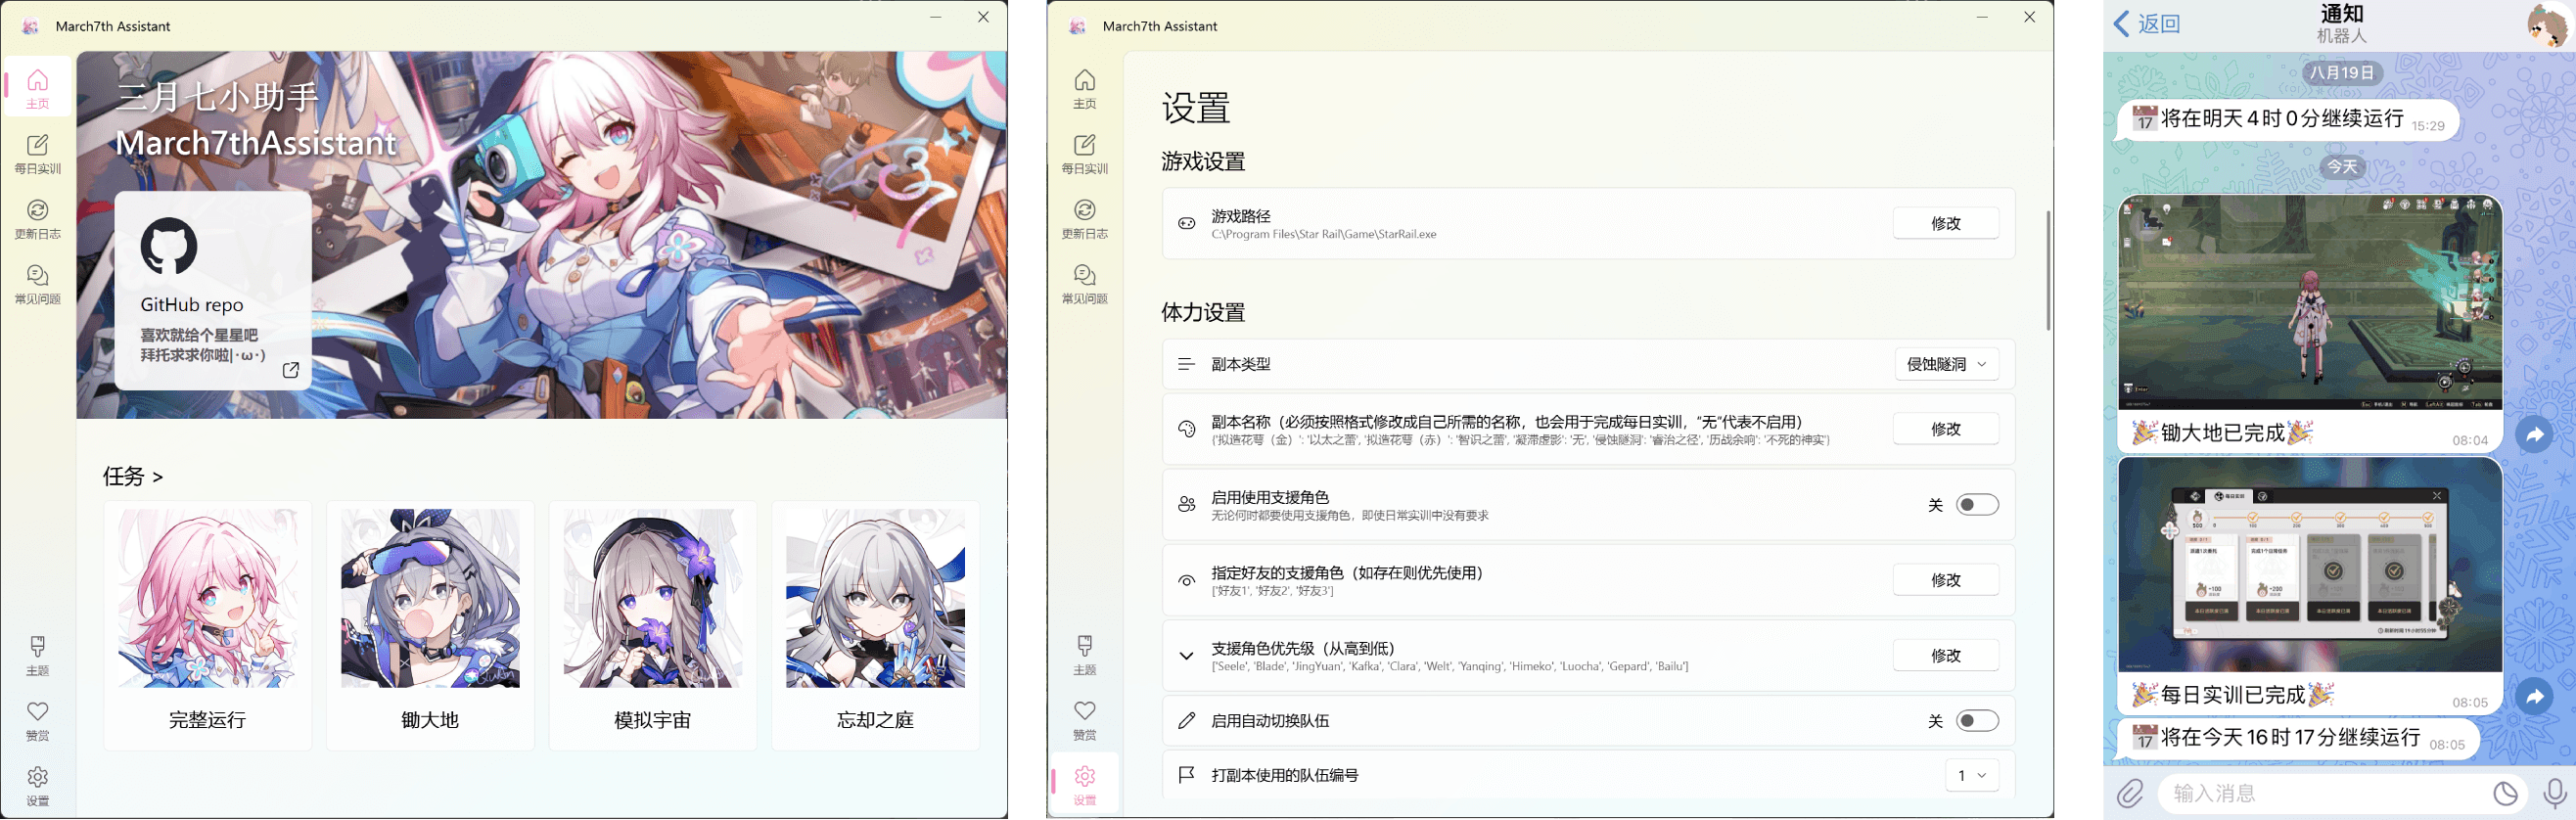Click the gamepad icon beside 游戏路径
The height and width of the screenshot is (820, 2576).
1186,223
